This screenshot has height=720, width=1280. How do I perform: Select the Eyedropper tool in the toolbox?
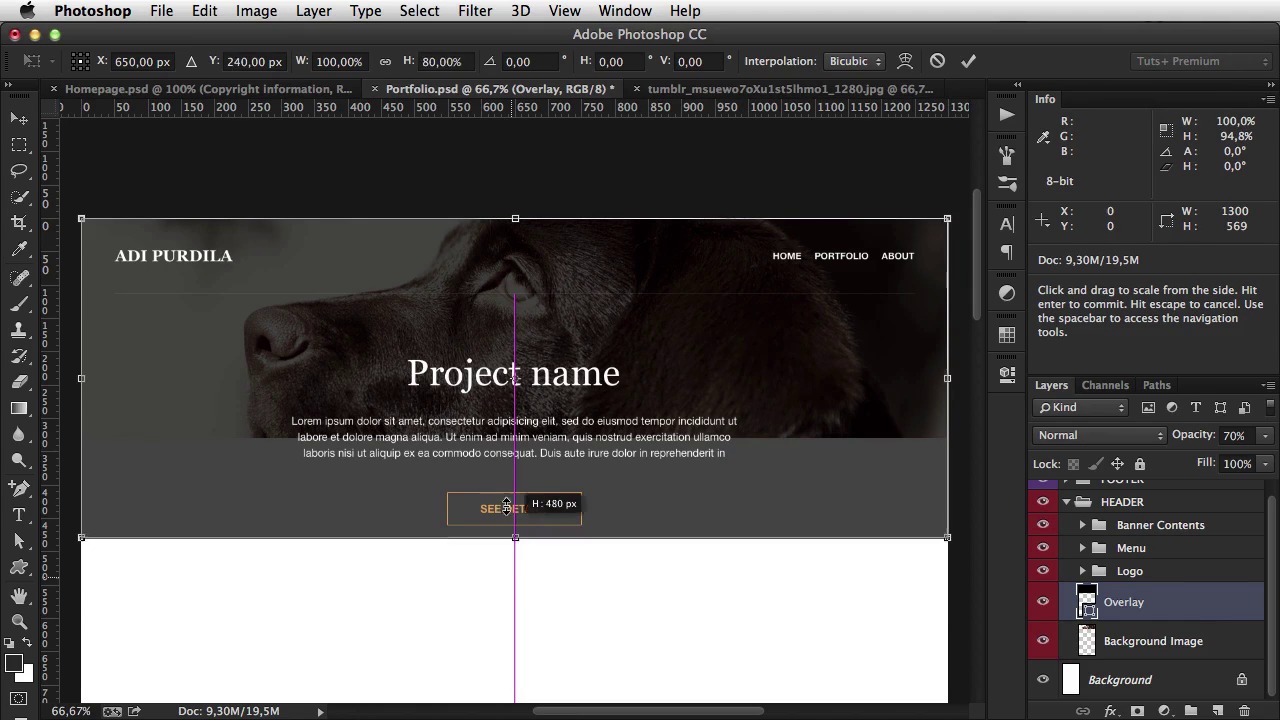click(19, 250)
